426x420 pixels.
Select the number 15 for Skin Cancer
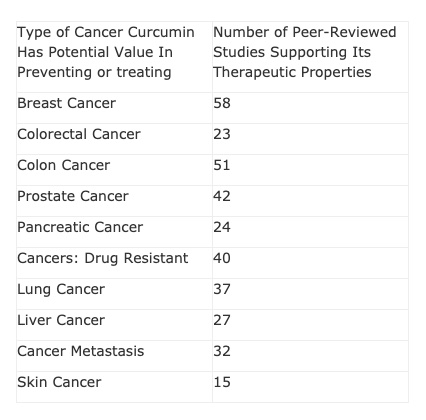222,382
